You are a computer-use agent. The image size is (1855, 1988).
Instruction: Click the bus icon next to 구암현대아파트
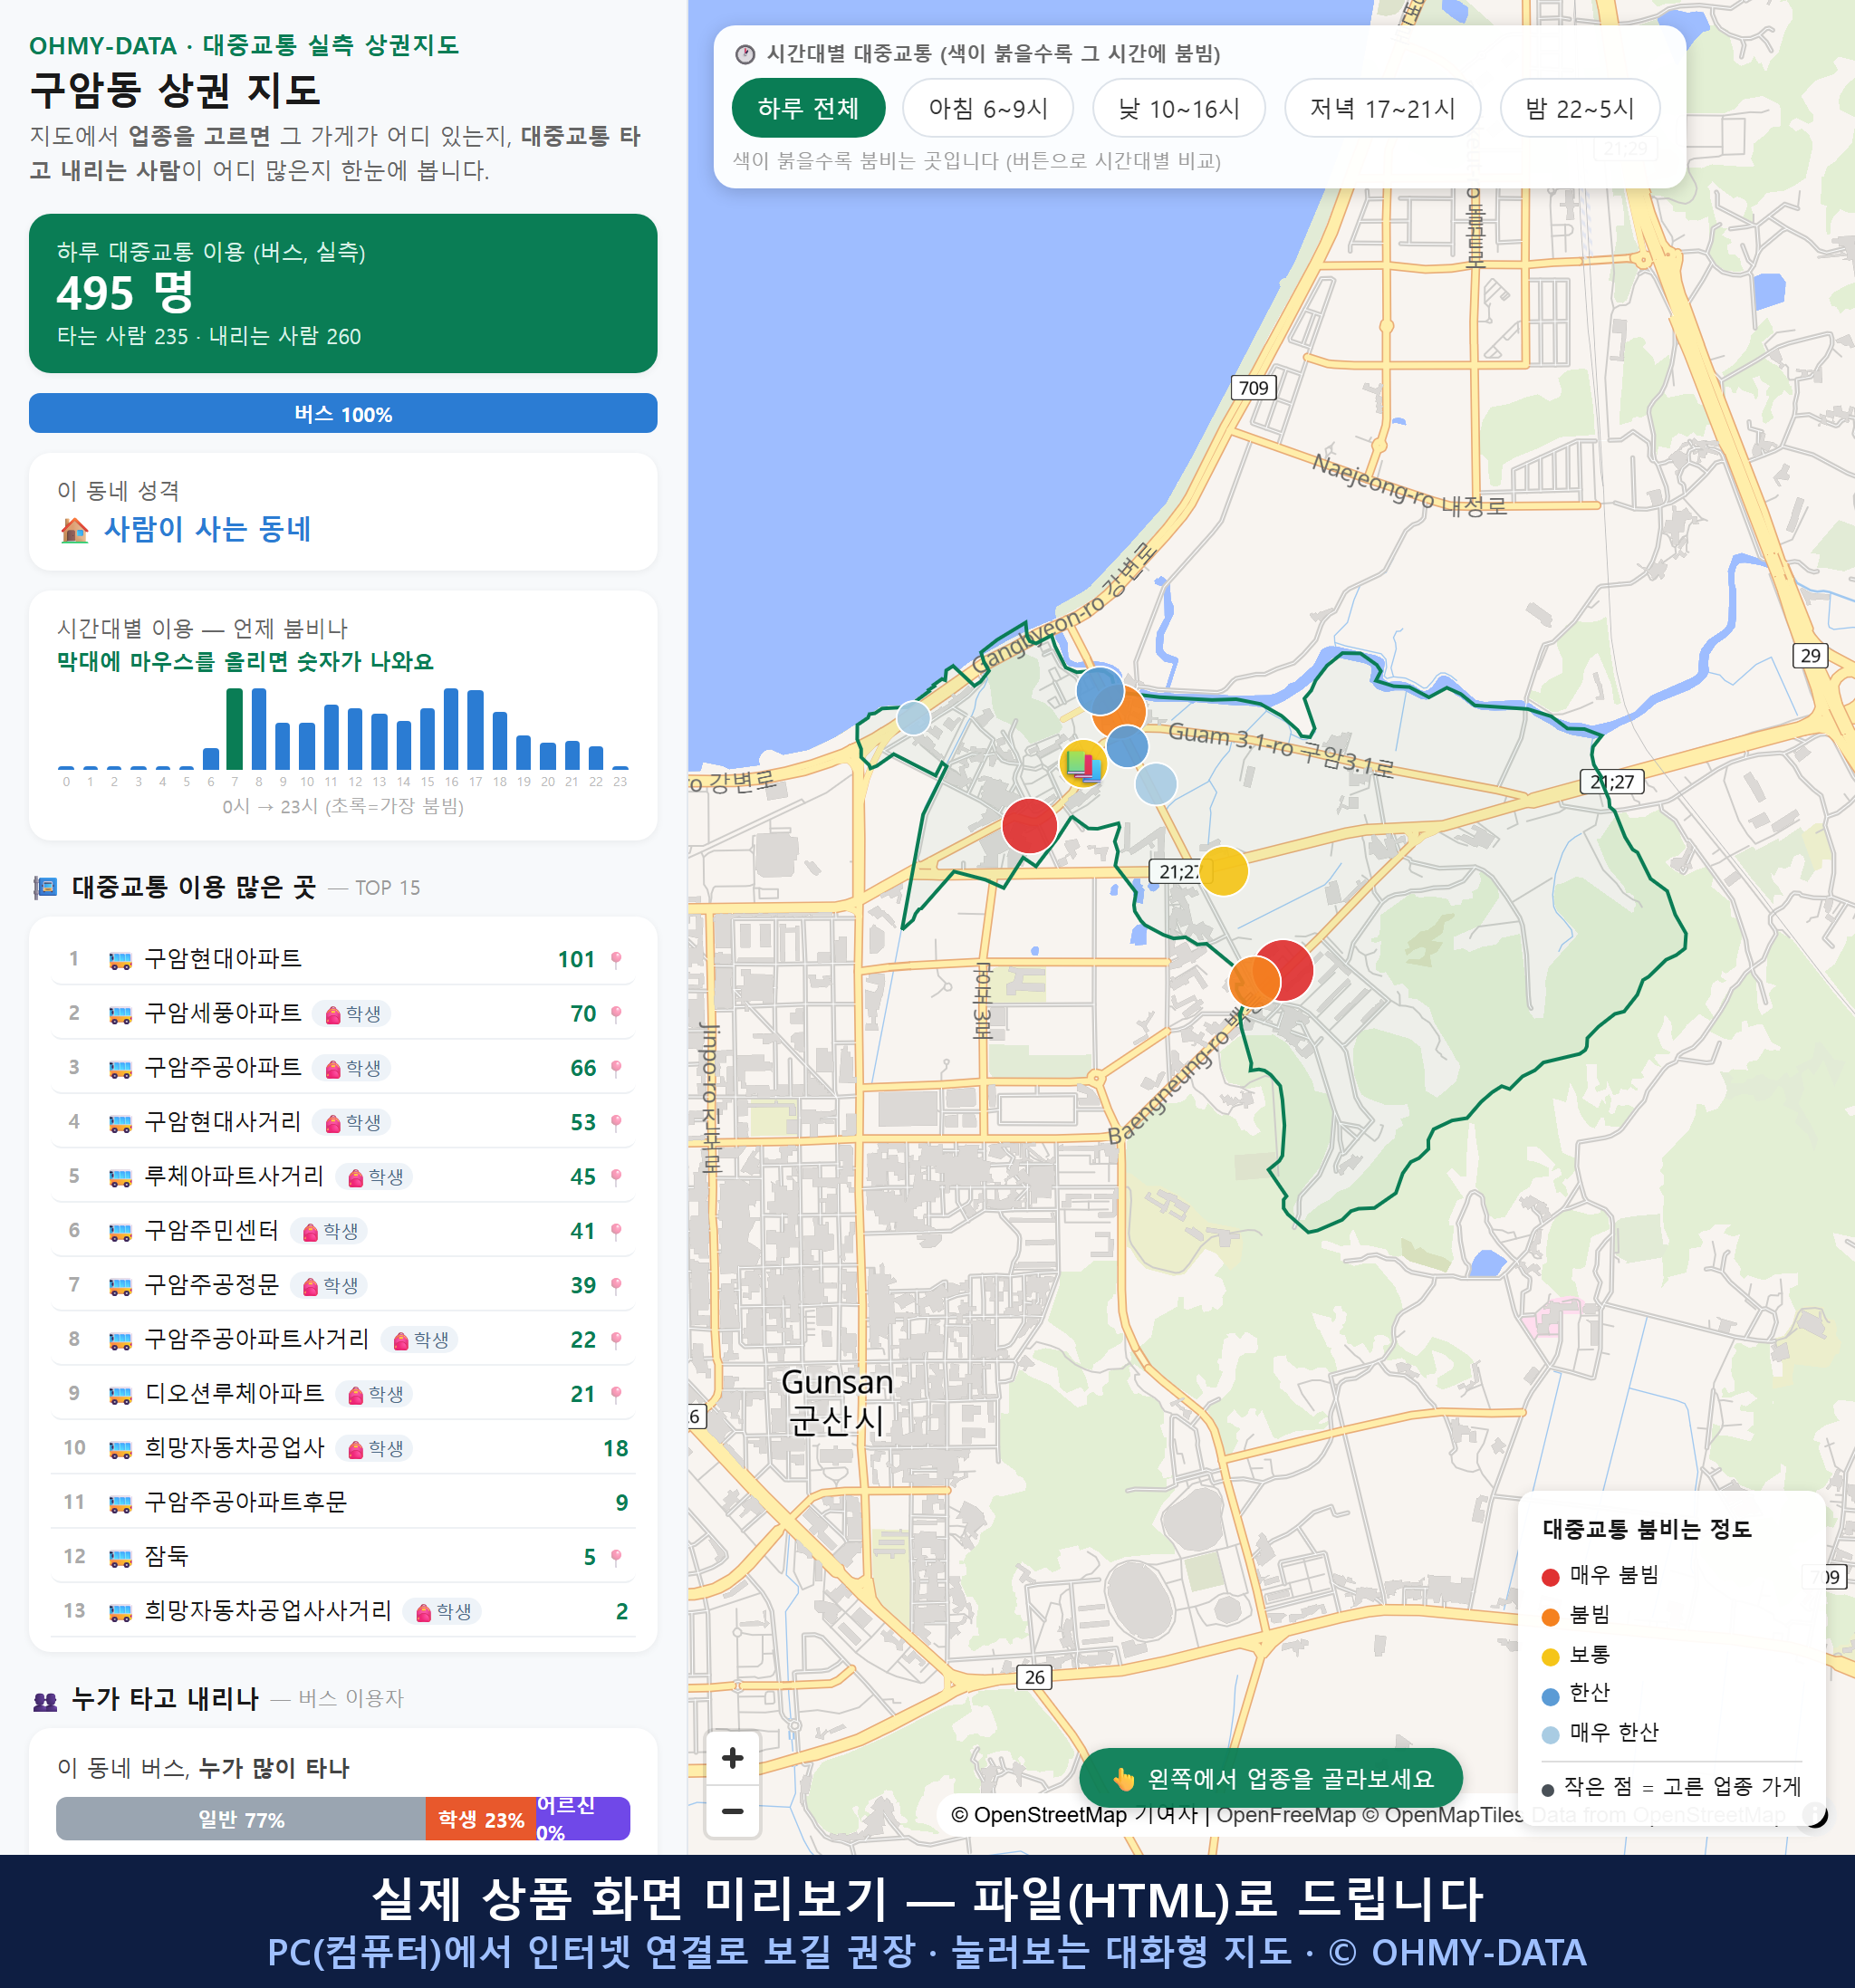120,960
